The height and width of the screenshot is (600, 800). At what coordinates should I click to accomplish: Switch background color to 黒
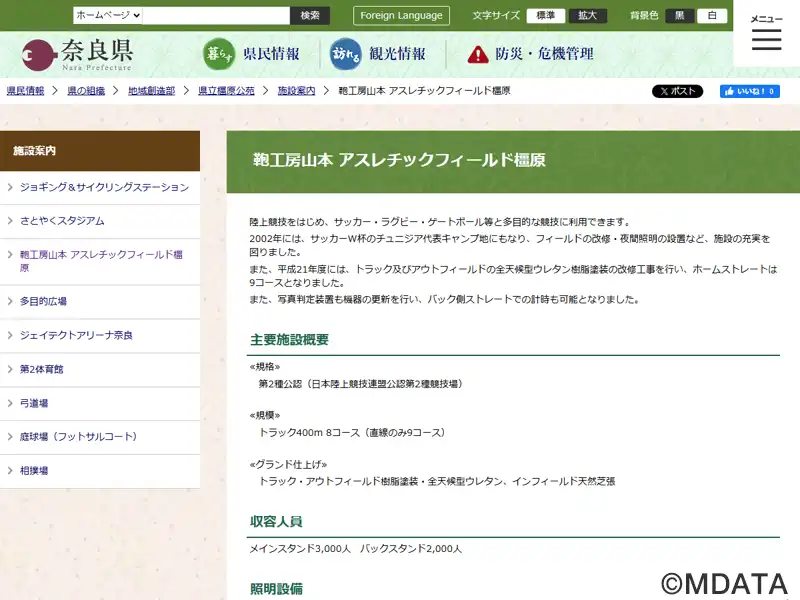tap(679, 15)
